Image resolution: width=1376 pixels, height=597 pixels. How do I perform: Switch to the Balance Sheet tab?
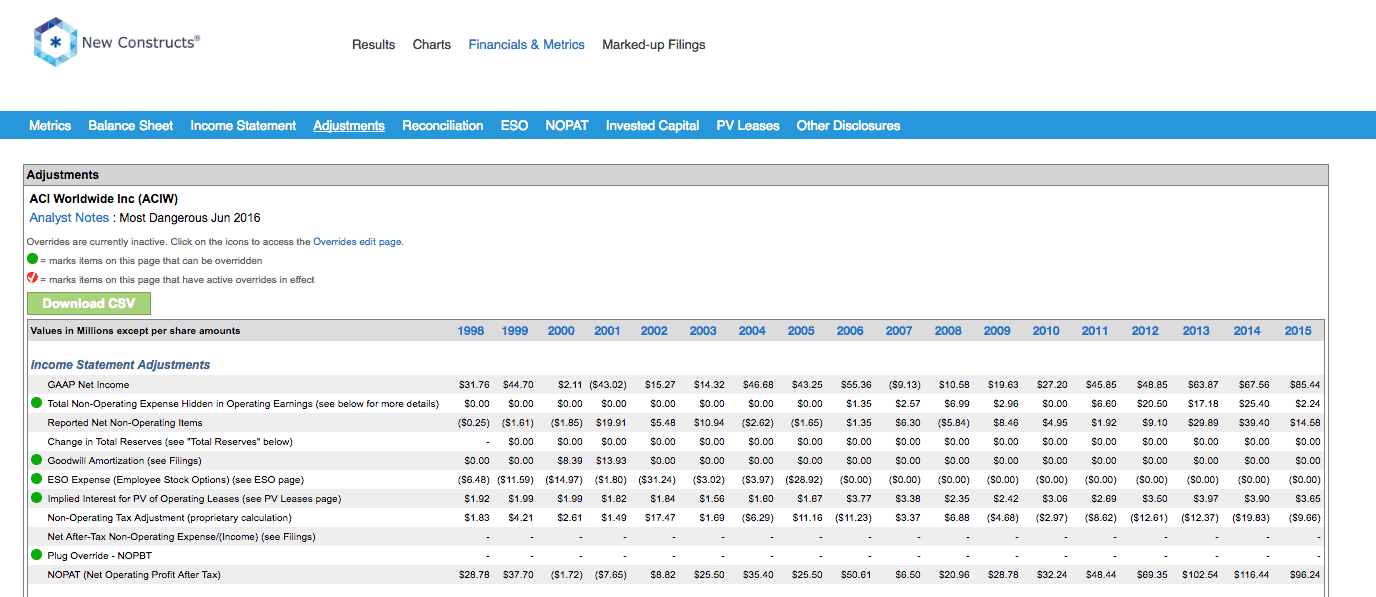coord(131,126)
